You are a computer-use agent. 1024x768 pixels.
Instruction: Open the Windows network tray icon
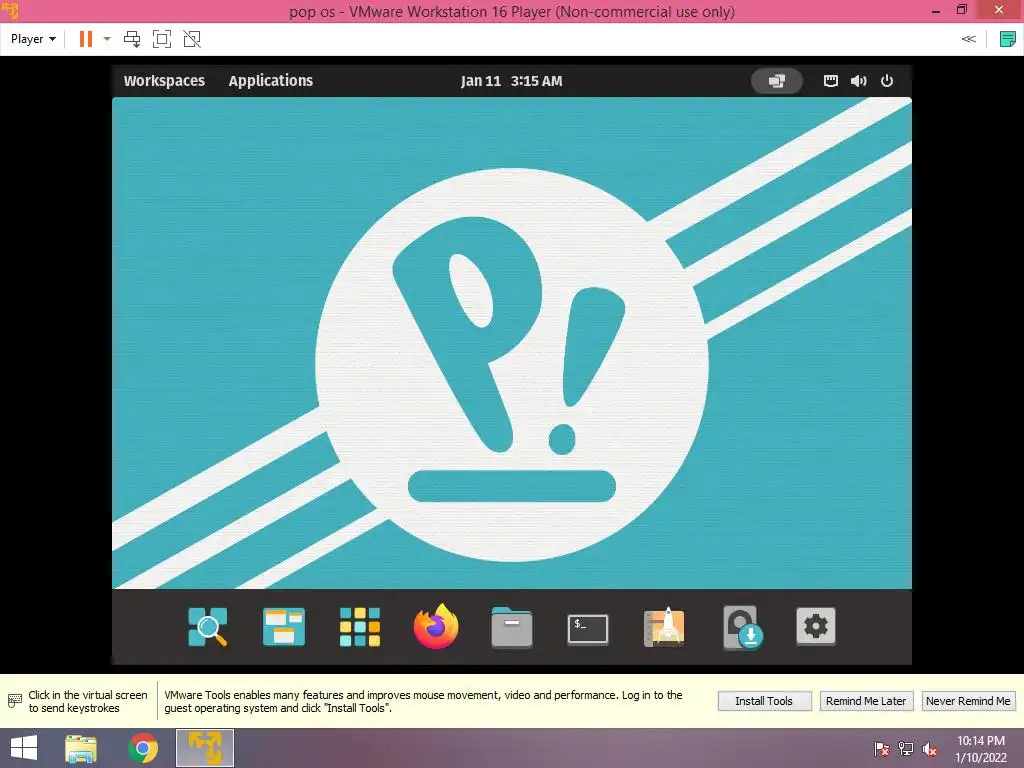click(x=906, y=748)
